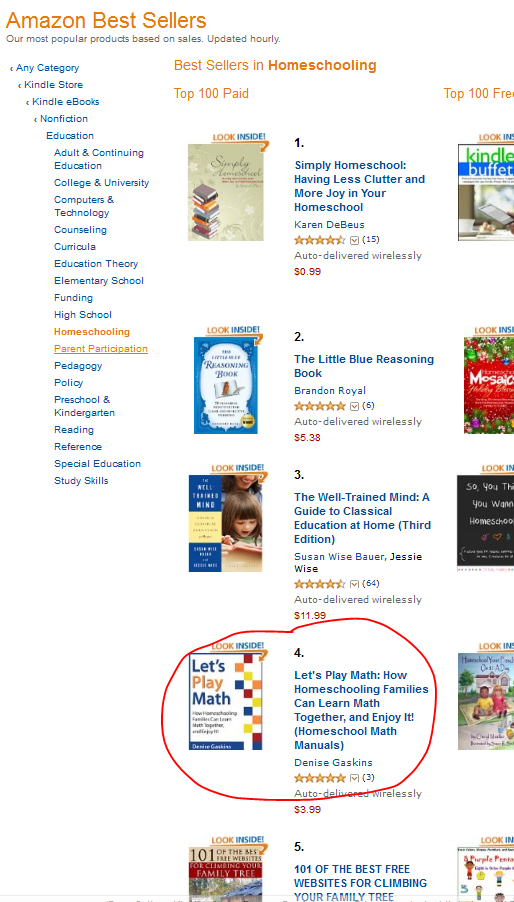Click Let's Play Math book cover
514x902 pixels.
point(225,701)
